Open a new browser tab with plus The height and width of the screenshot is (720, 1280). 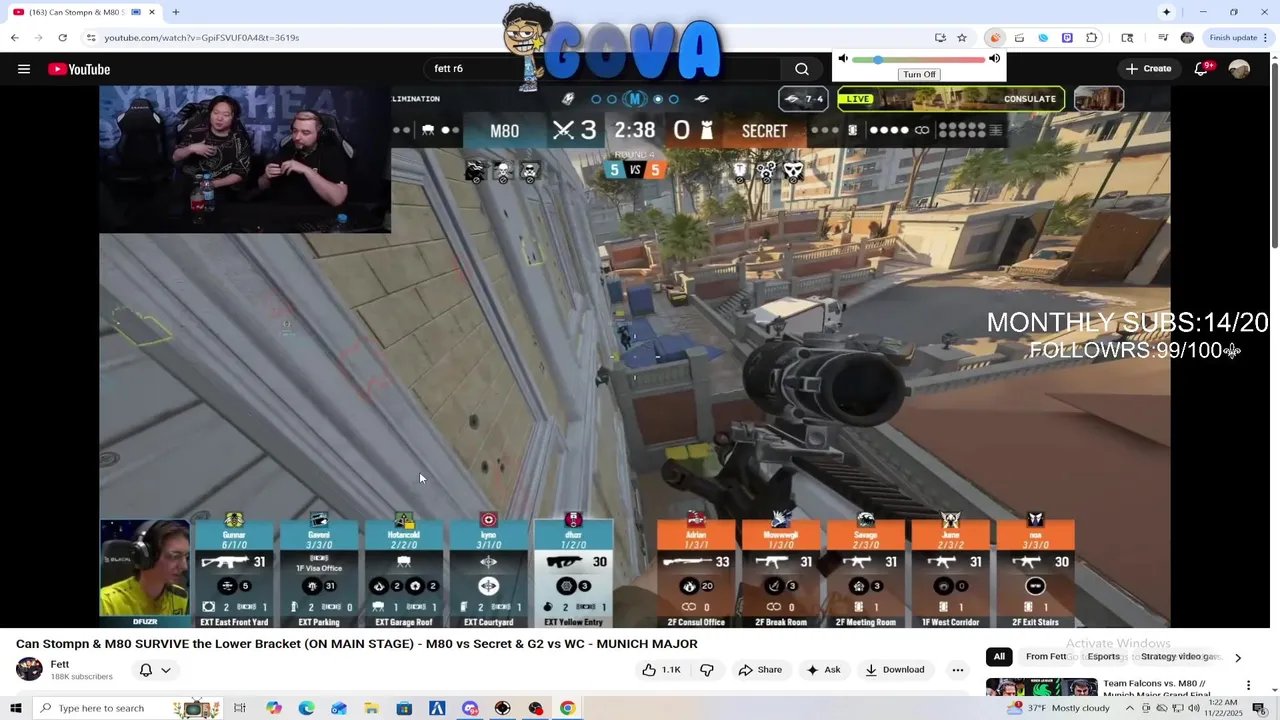(x=176, y=12)
